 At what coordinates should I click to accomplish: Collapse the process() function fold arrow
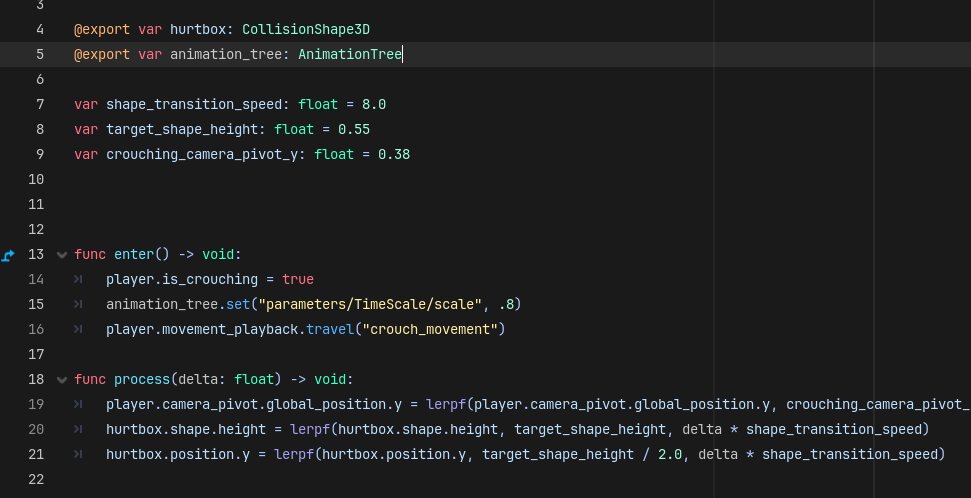61,380
